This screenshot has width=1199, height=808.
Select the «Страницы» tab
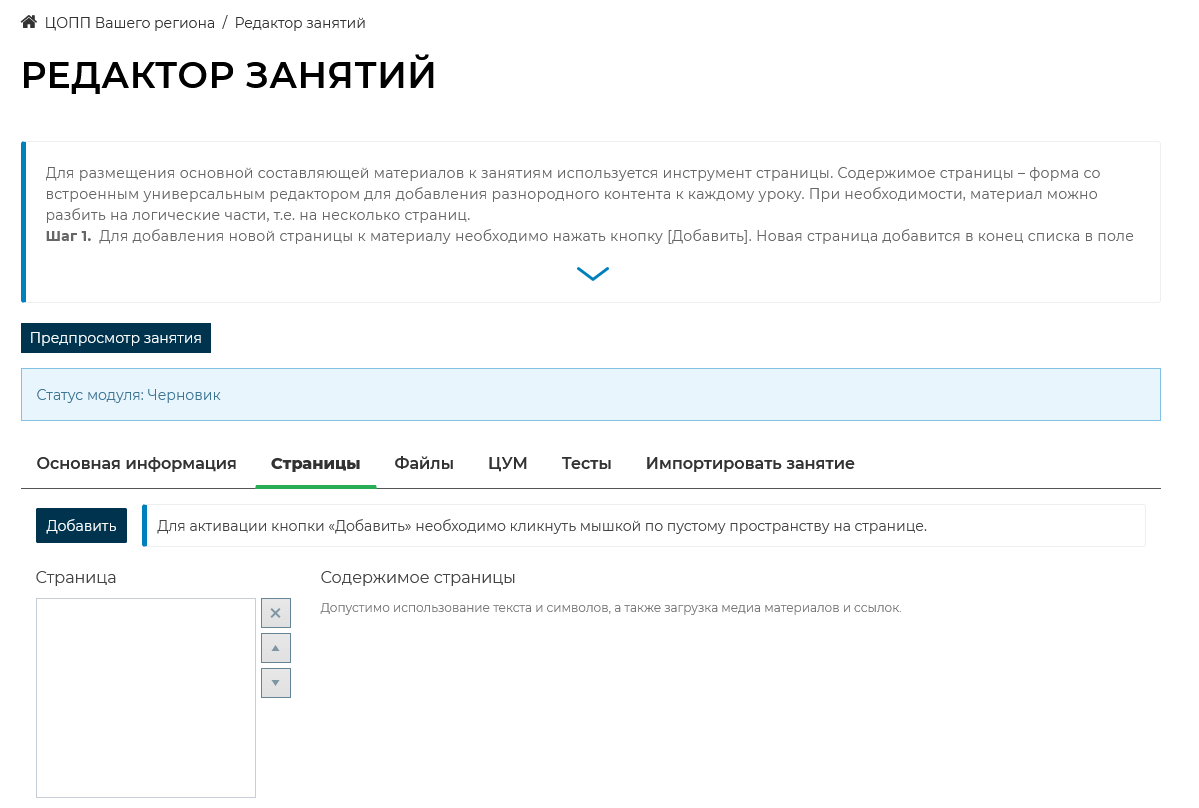point(315,464)
